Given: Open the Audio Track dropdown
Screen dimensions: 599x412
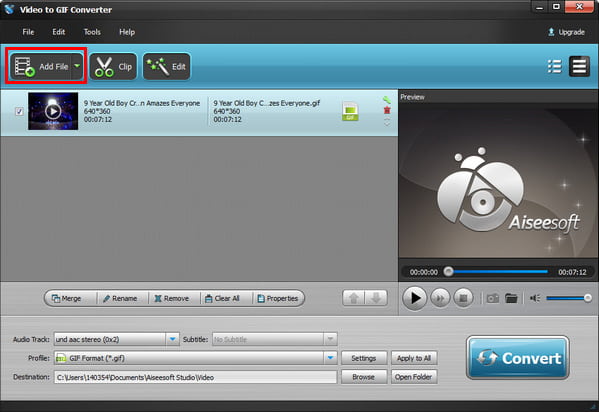Looking at the screenshot, I should [x=172, y=339].
